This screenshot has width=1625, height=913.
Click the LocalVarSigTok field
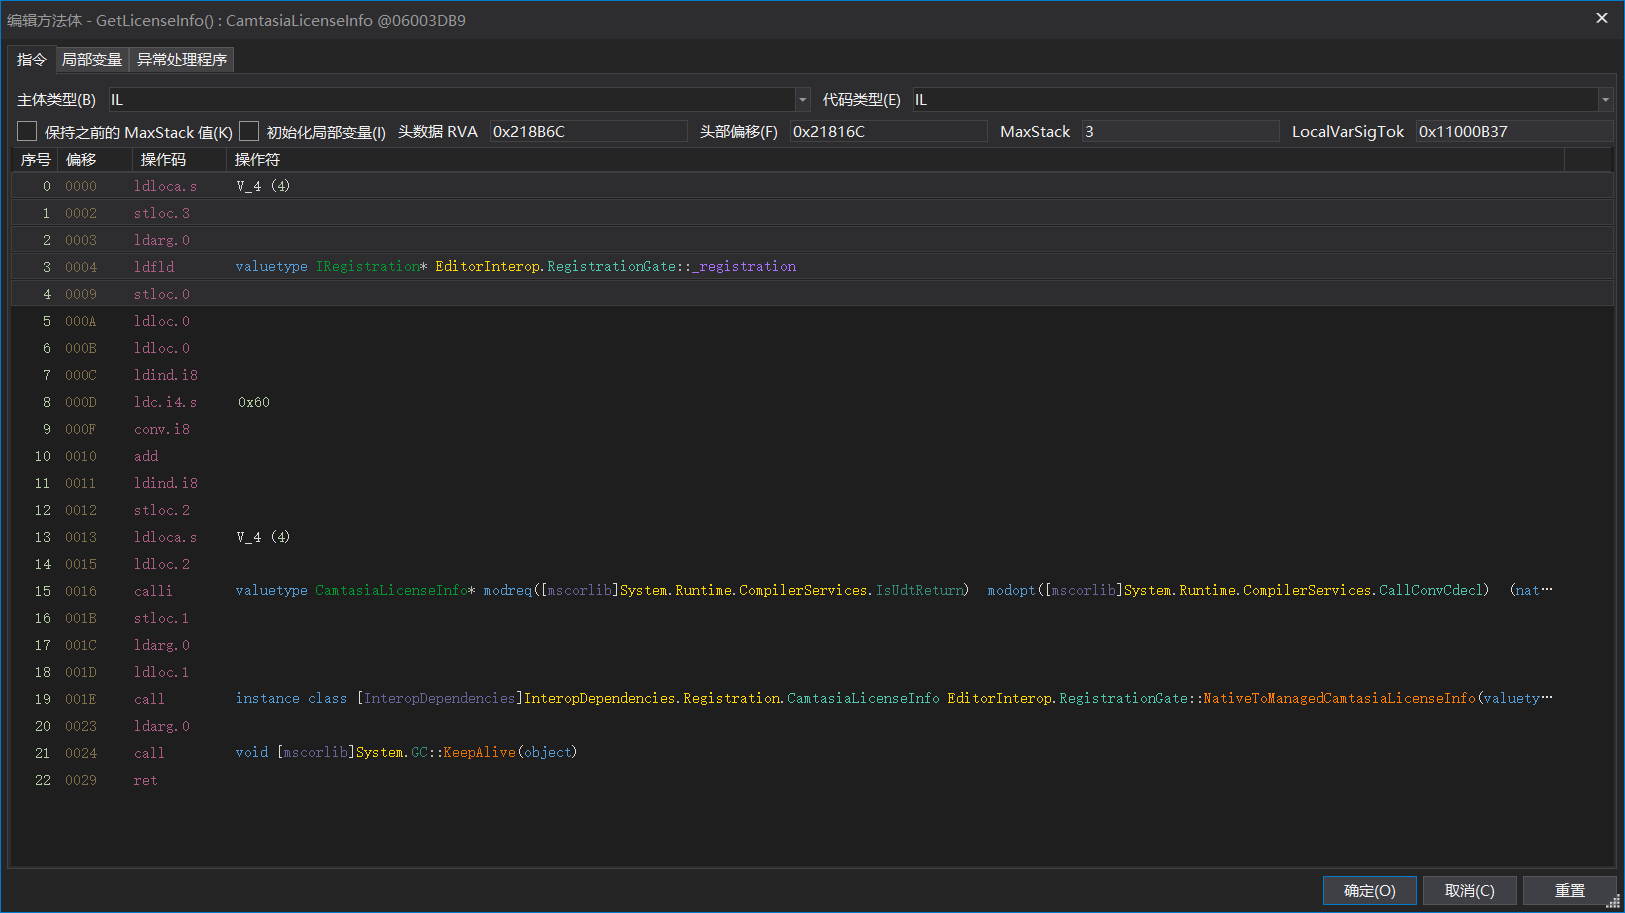(x=1514, y=131)
